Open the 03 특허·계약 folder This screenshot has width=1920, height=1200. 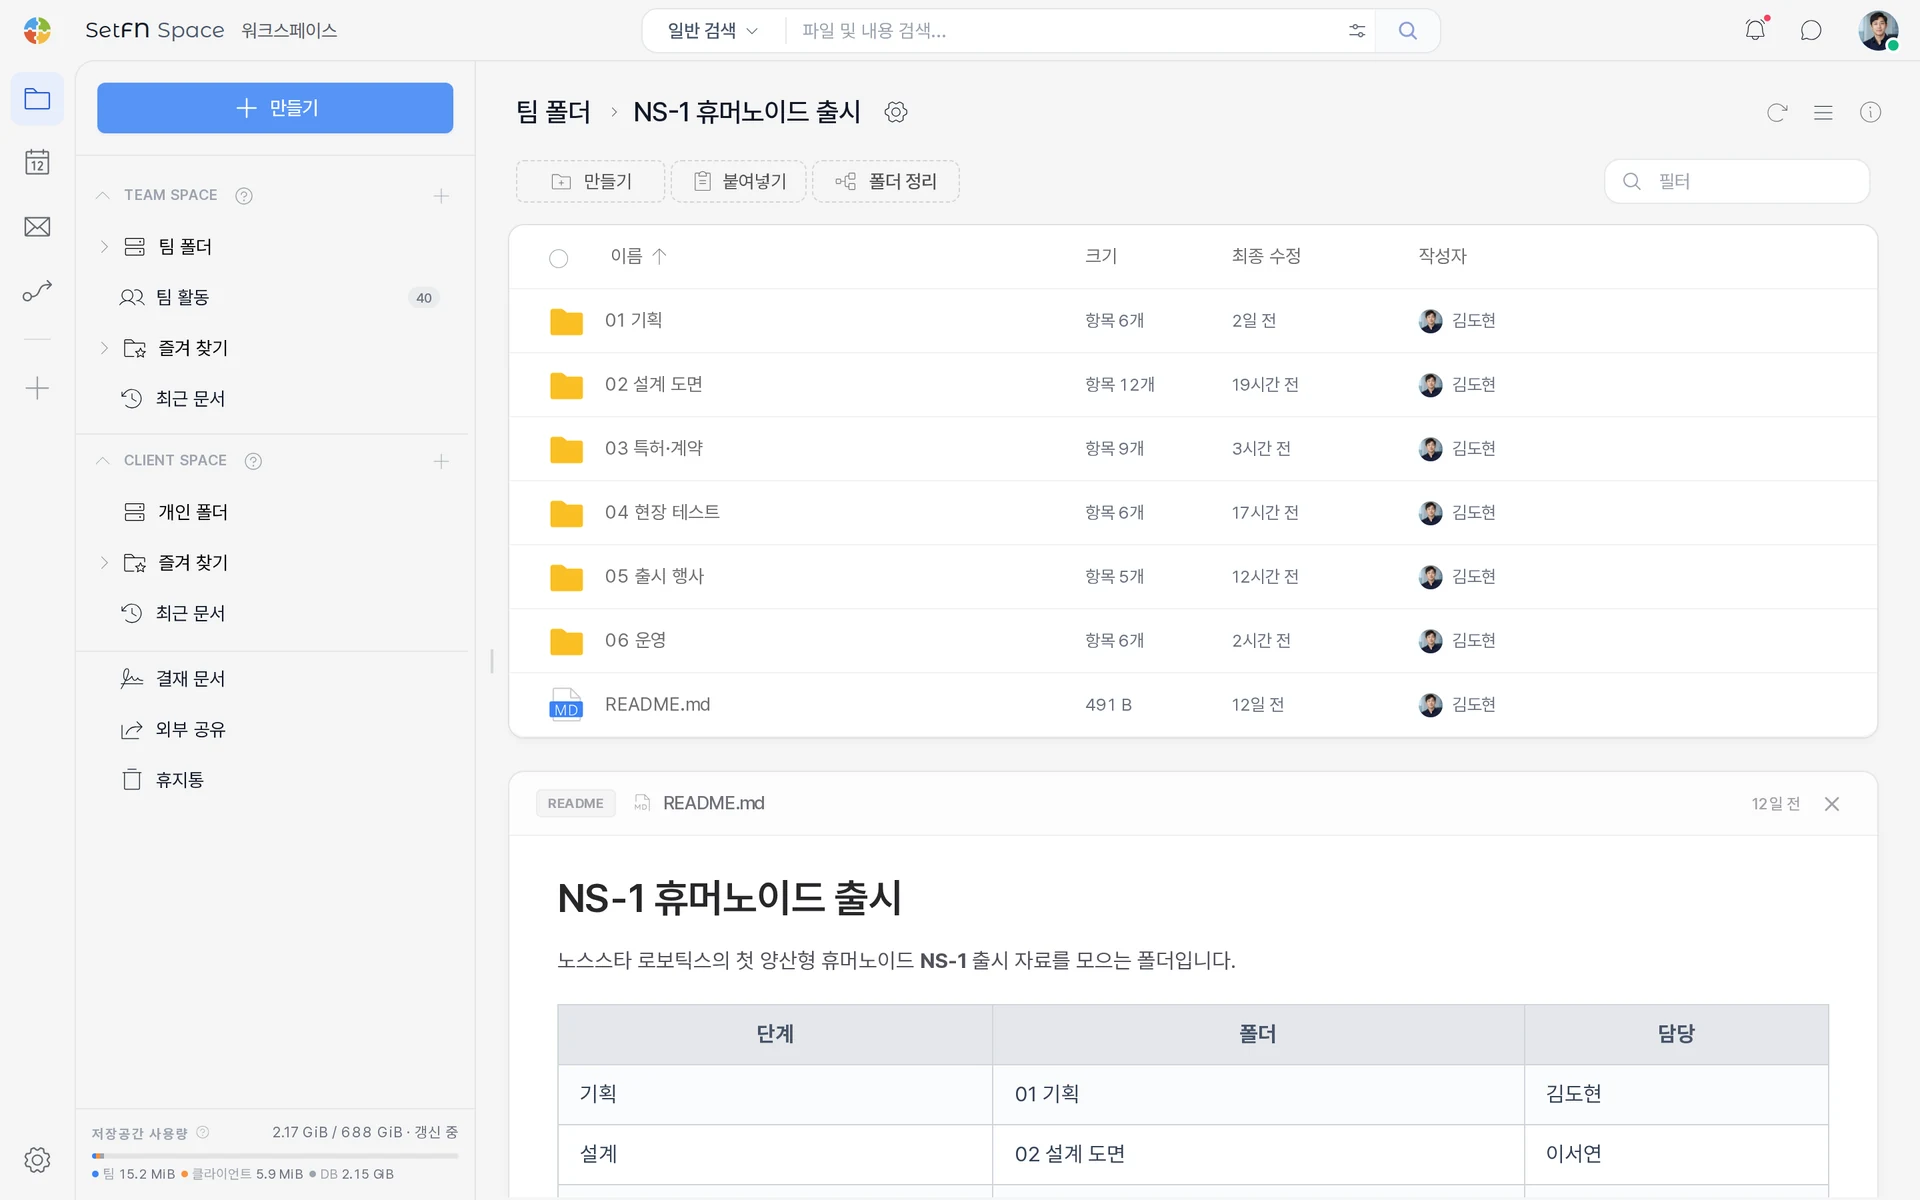[1193, 449]
